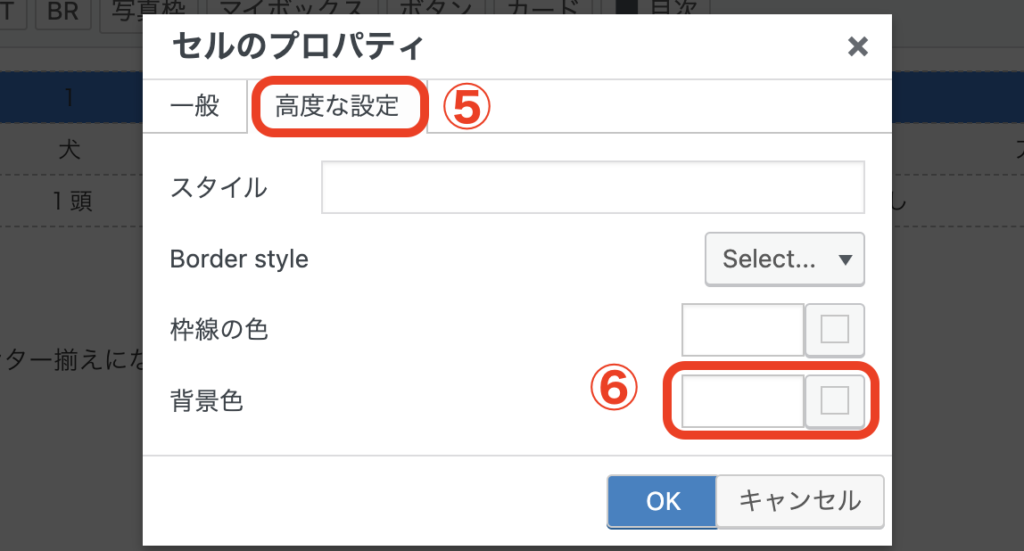Close the セルのプロパティ dialog with the X

coord(856,46)
